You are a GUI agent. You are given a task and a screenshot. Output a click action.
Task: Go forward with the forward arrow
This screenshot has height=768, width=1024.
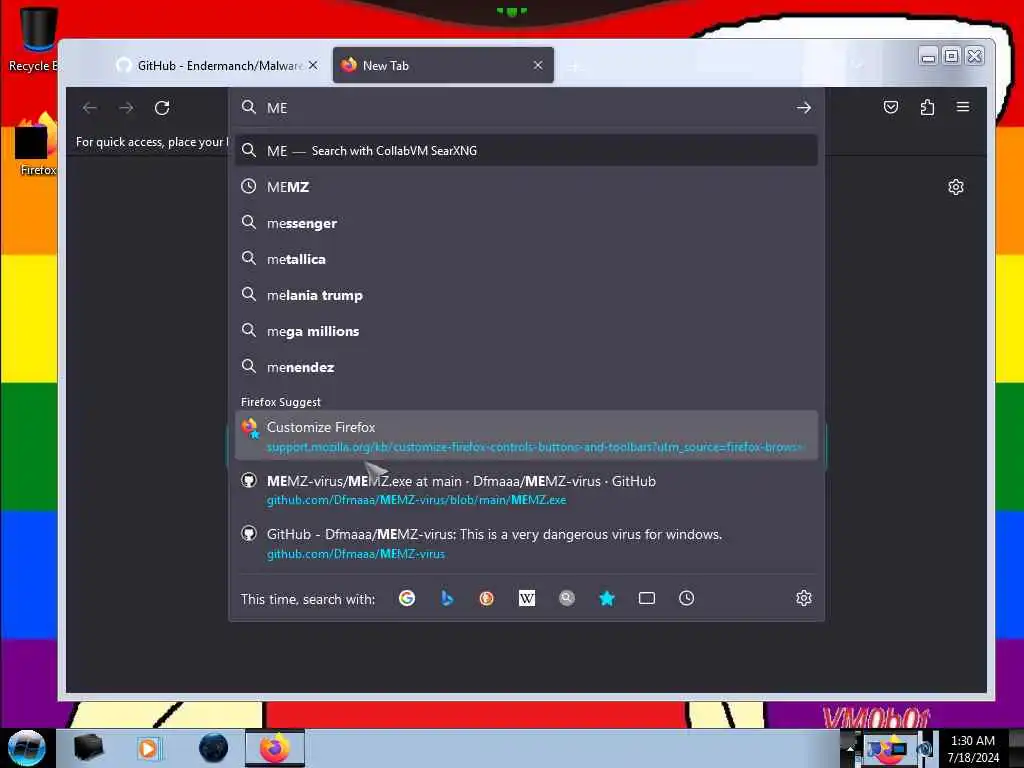click(x=126, y=108)
